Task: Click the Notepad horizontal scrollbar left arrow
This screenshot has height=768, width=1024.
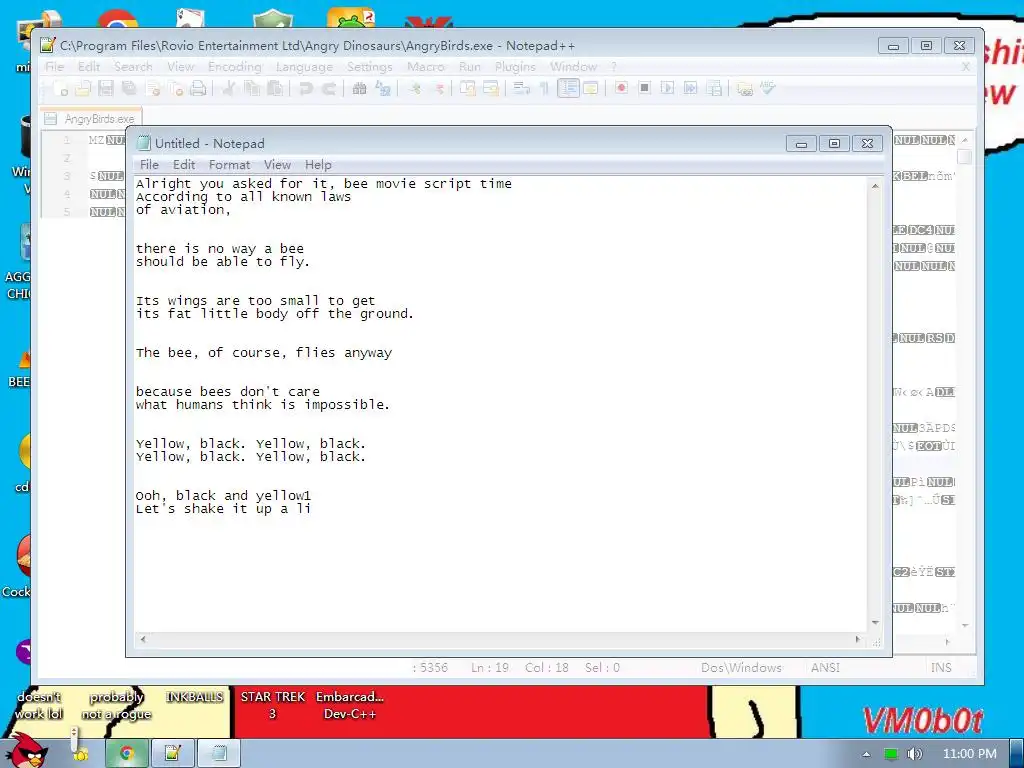Action: pyautogui.click(x=143, y=639)
